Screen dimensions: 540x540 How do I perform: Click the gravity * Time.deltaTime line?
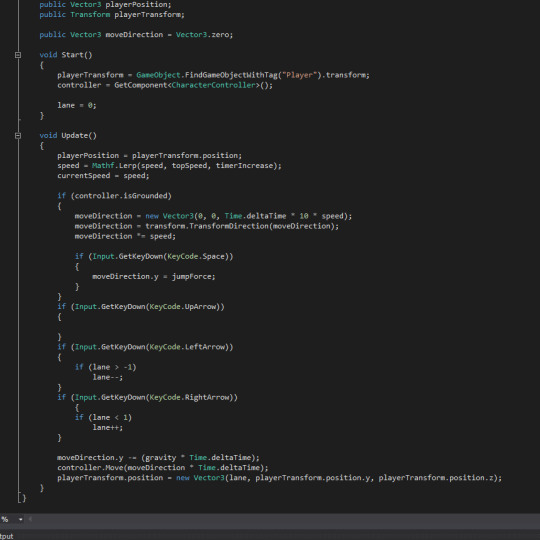coord(158,458)
